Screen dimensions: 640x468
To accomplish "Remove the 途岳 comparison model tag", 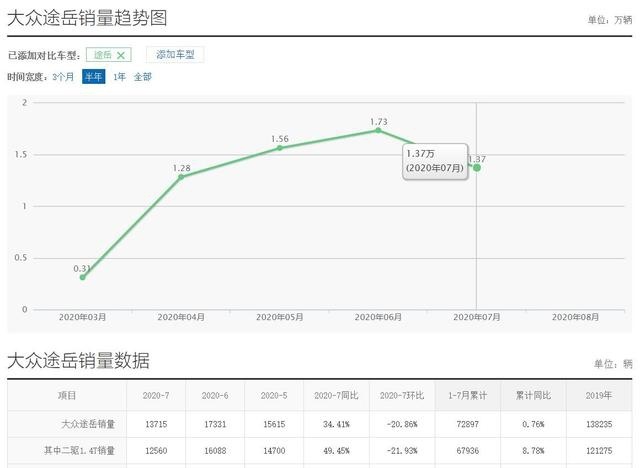I will (x=121, y=55).
